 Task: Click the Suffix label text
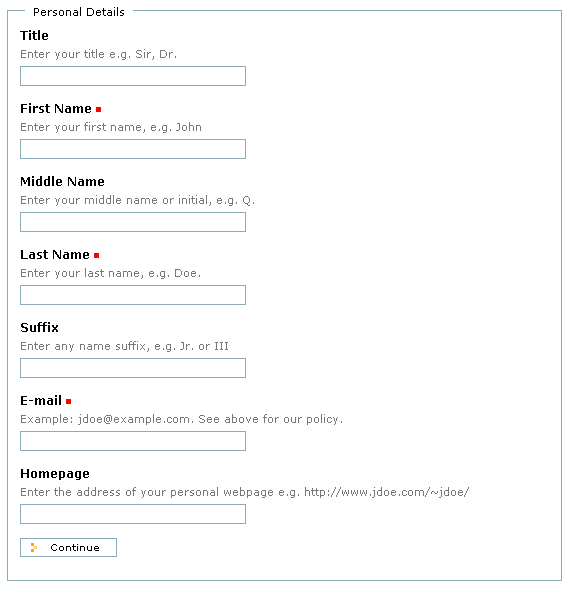[x=39, y=327]
